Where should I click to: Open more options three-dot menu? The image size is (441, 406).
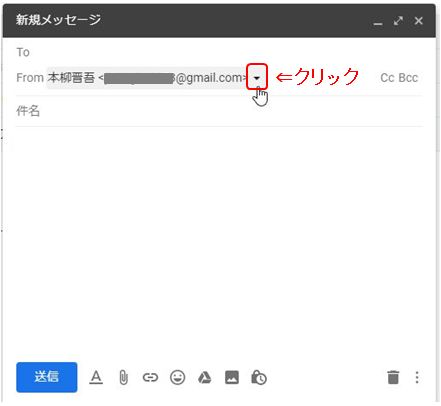click(417, 377)
